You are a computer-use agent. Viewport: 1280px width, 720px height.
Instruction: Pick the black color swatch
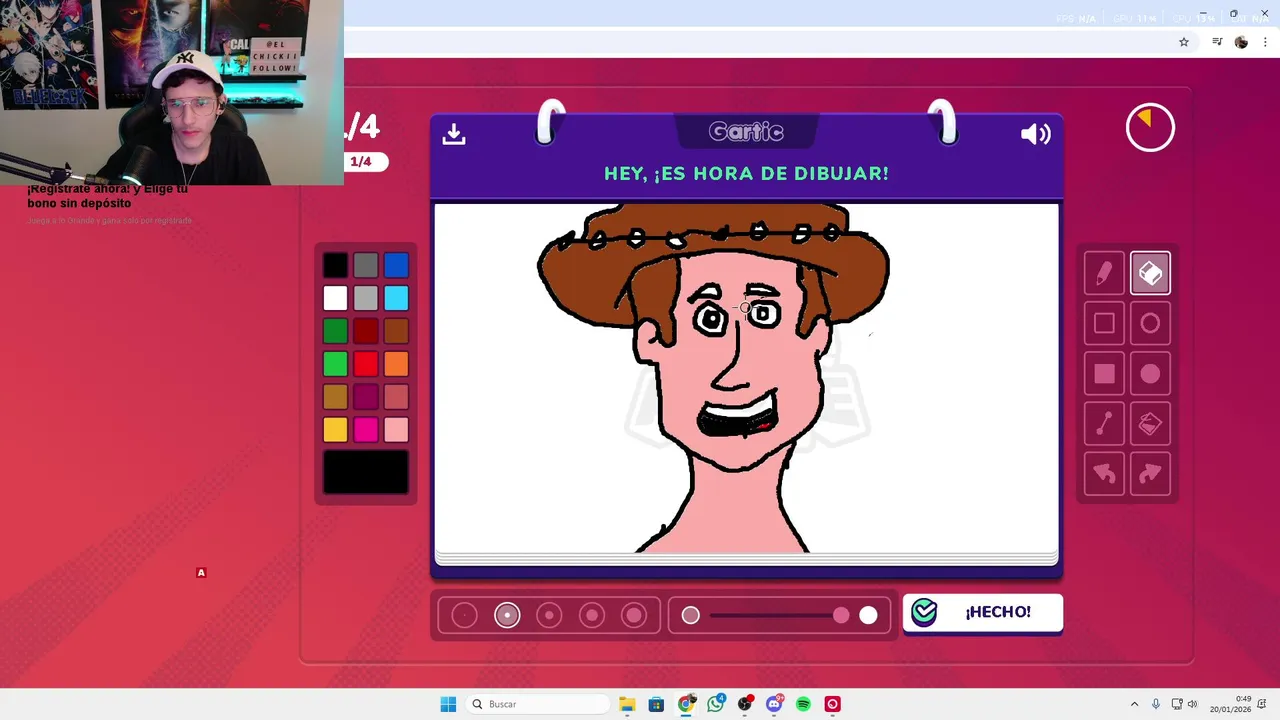point(335,265)
